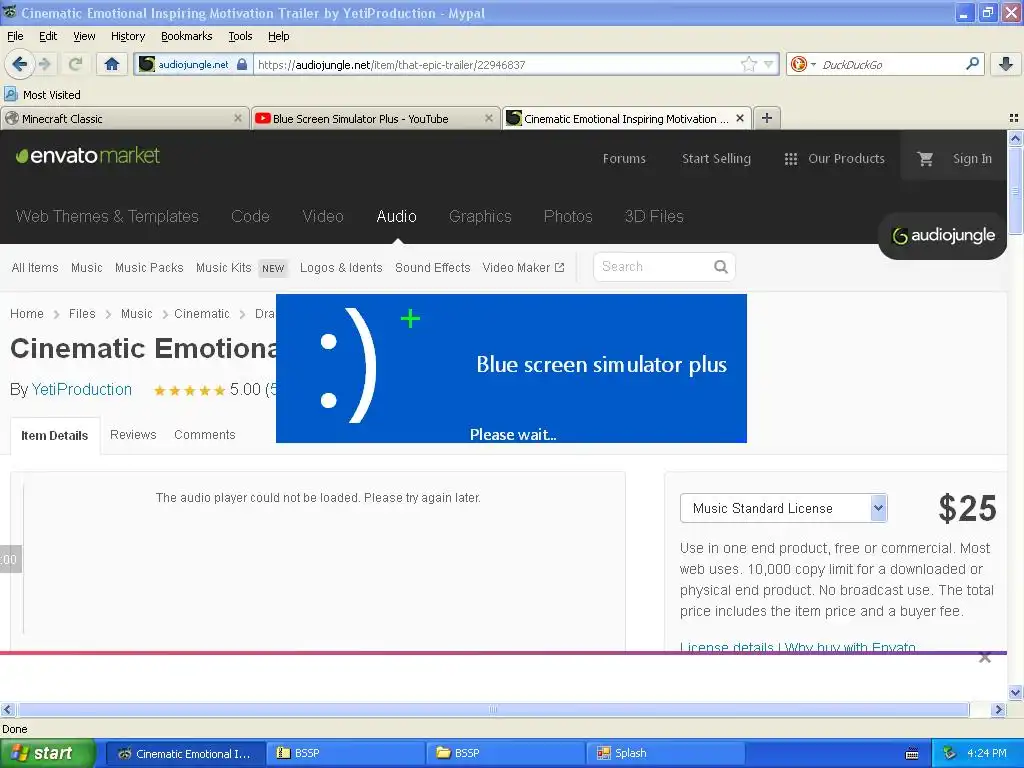Go forward with the browser forward arrow
1024x768 pixels.
pos(44,64)
